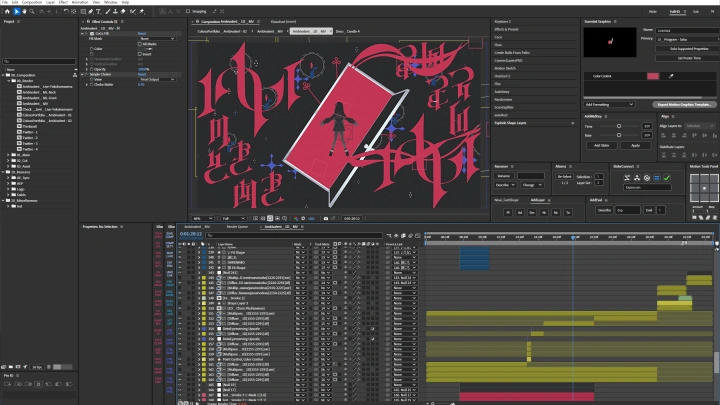The image size is (720, 405).
Task: Click the motion blur enable icon in timeline
Action: coord(411,236)
